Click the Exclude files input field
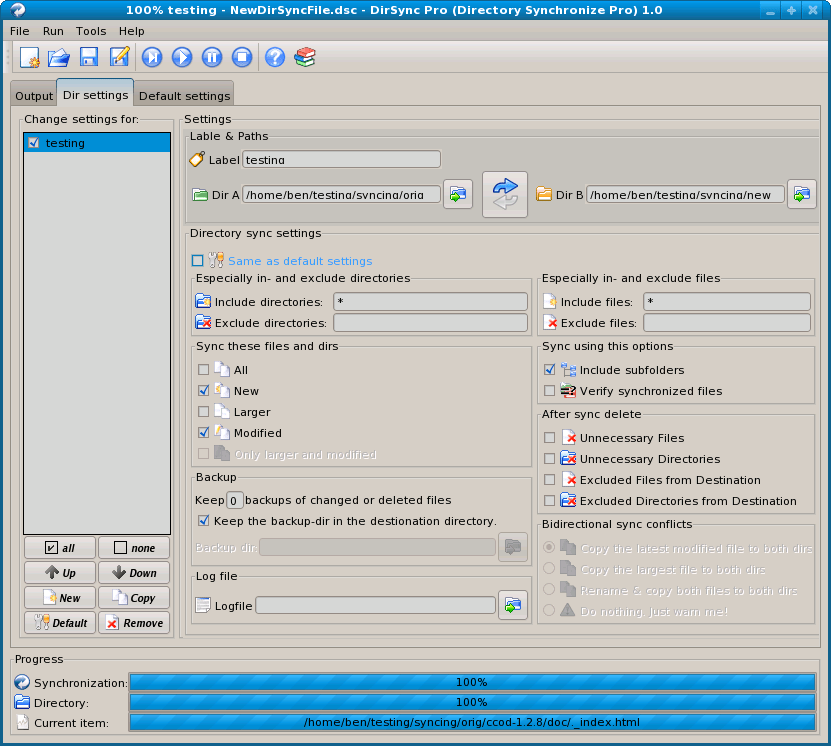 coord(727,323)
